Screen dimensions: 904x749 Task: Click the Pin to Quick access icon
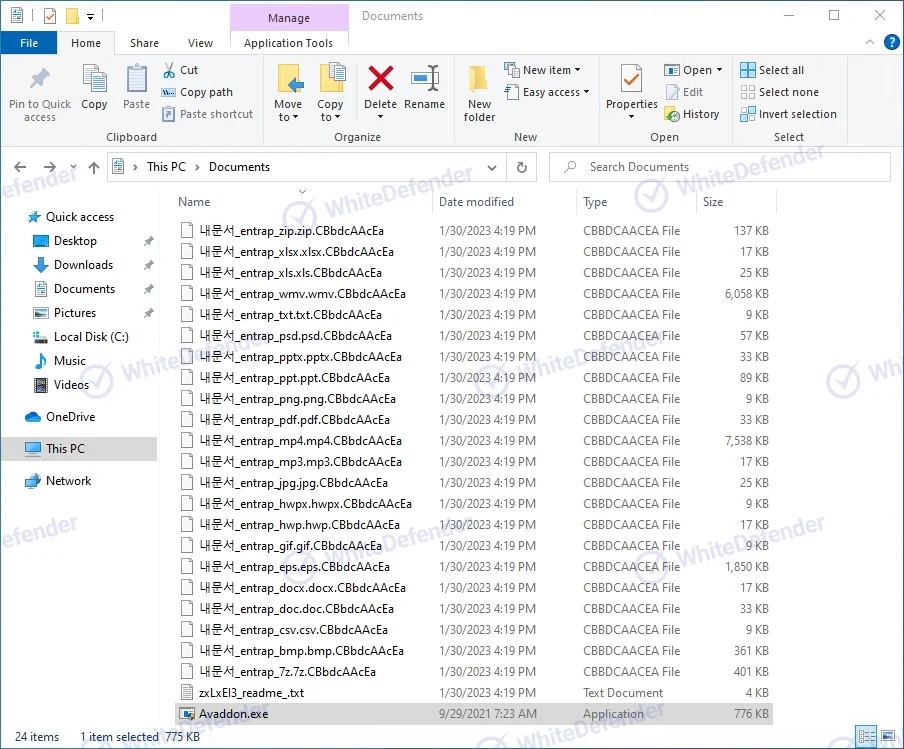(x=40, y=80)
